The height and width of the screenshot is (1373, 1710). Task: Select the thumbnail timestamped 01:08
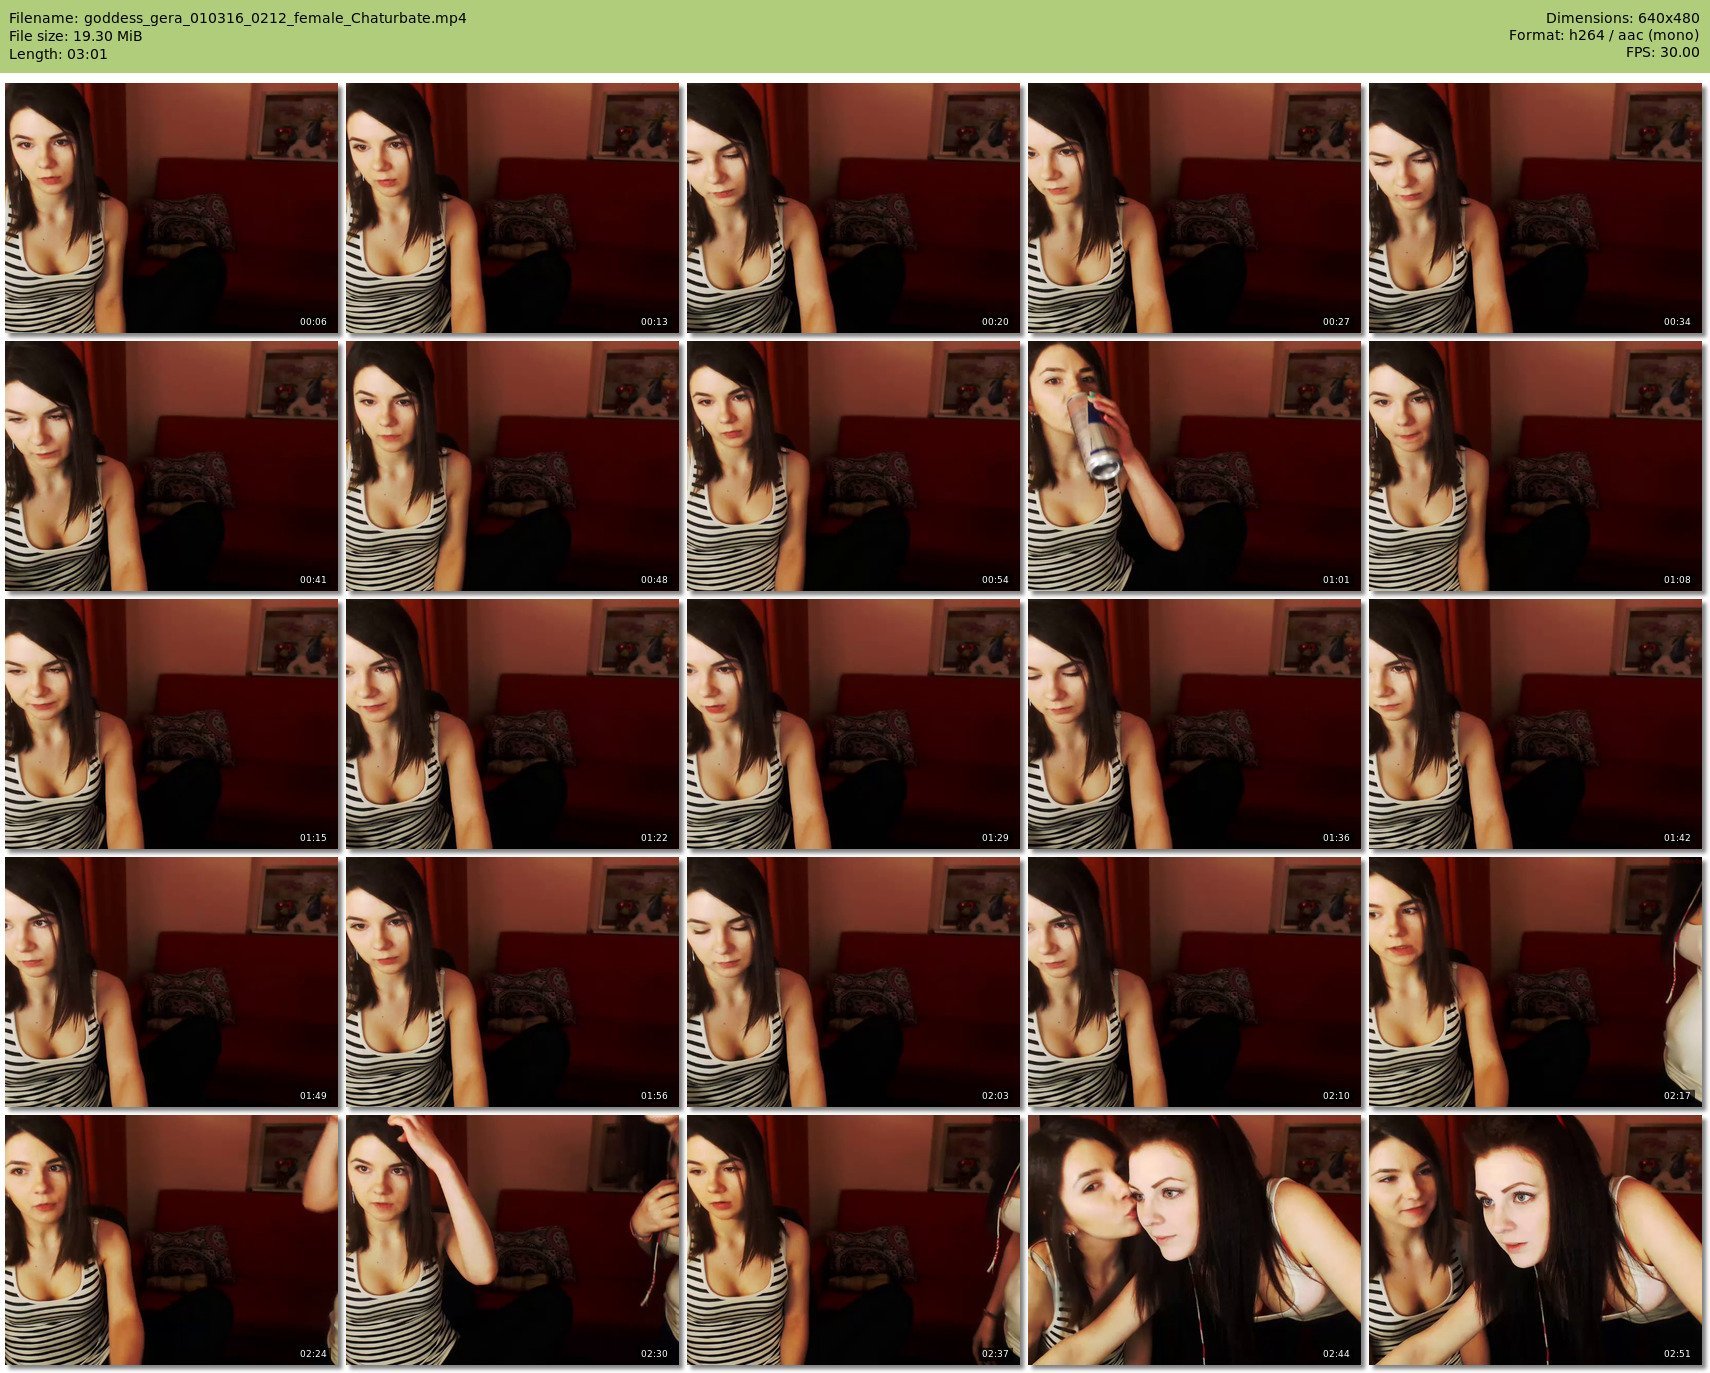tap(1536, 466)
